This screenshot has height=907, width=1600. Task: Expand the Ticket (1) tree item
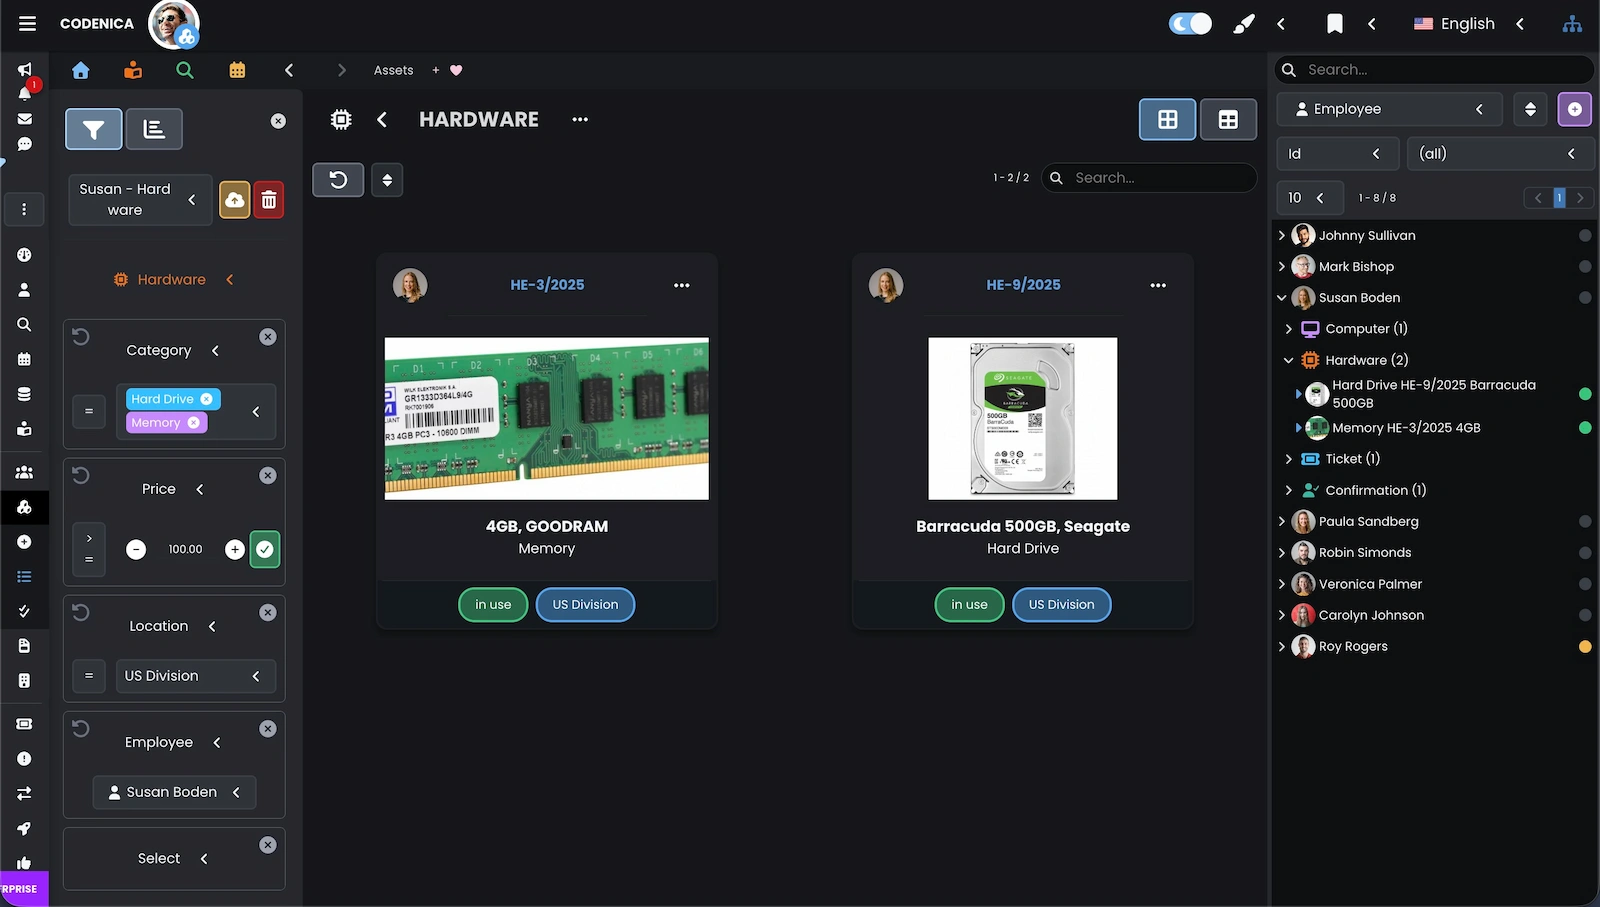1290,458
